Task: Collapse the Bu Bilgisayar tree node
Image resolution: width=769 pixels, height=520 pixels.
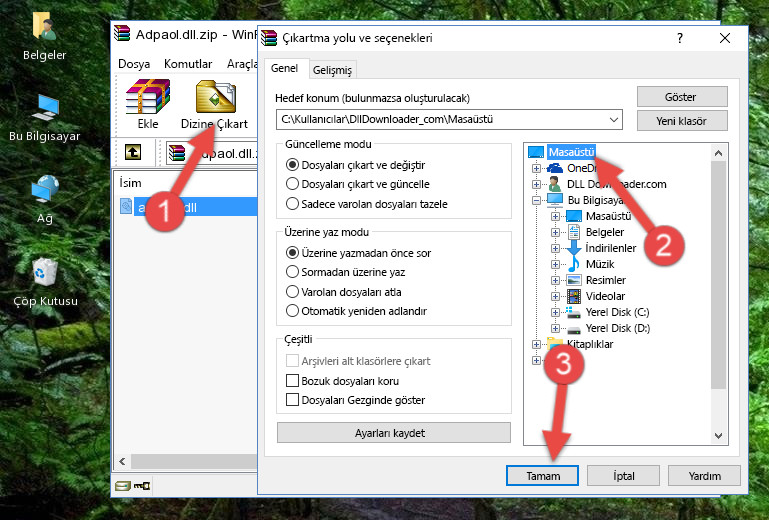Action: 536,200
